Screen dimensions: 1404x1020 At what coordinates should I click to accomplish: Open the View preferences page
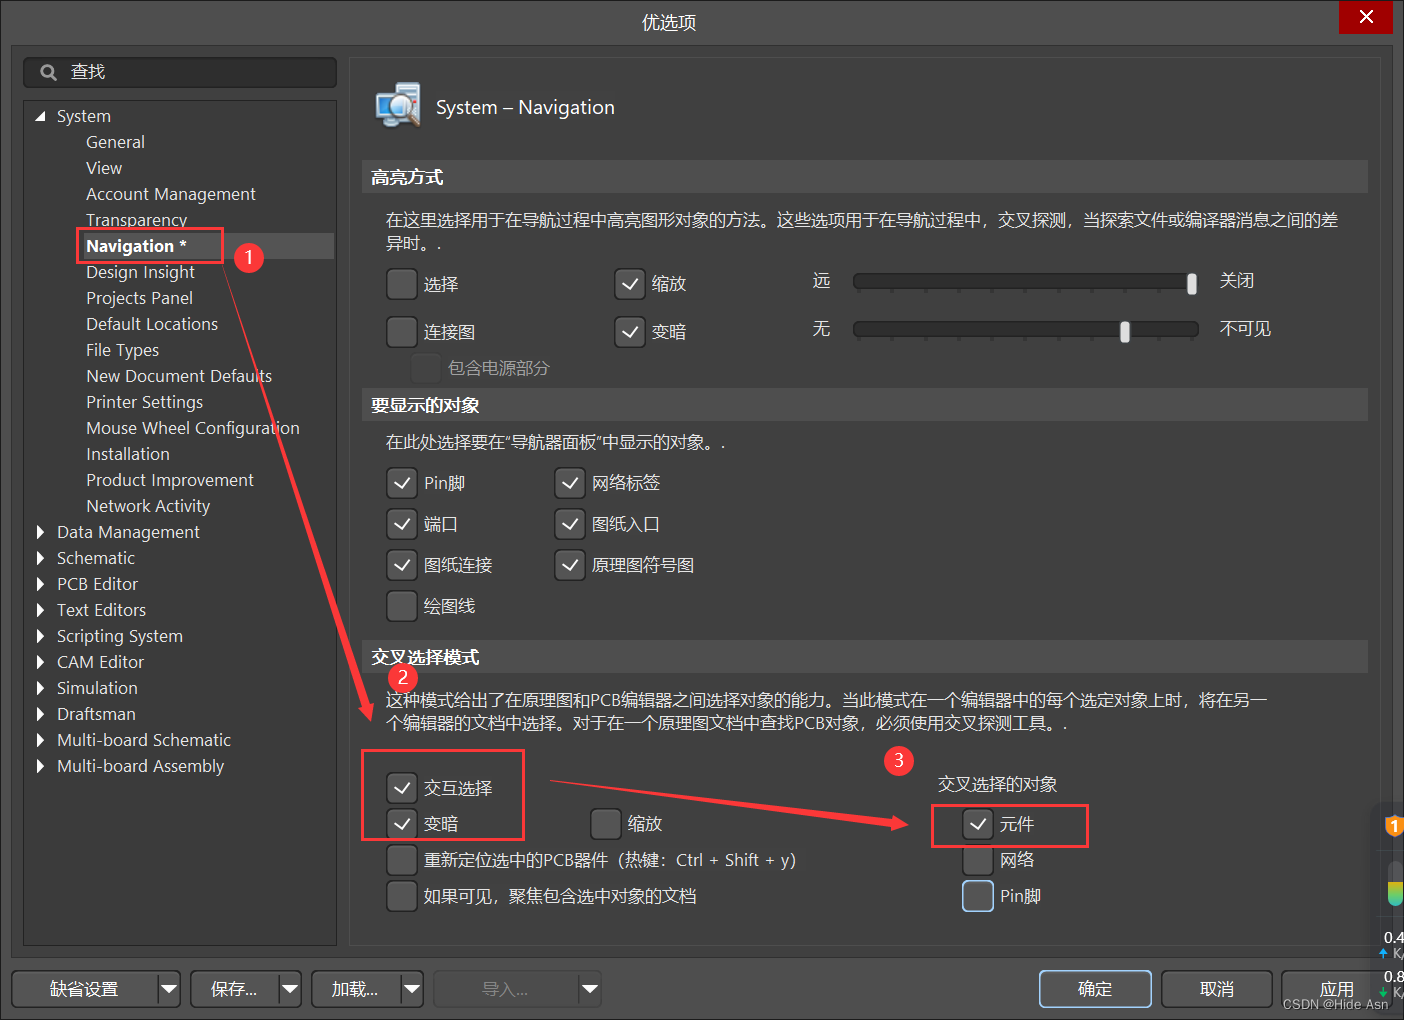click(x=104, y=168)
